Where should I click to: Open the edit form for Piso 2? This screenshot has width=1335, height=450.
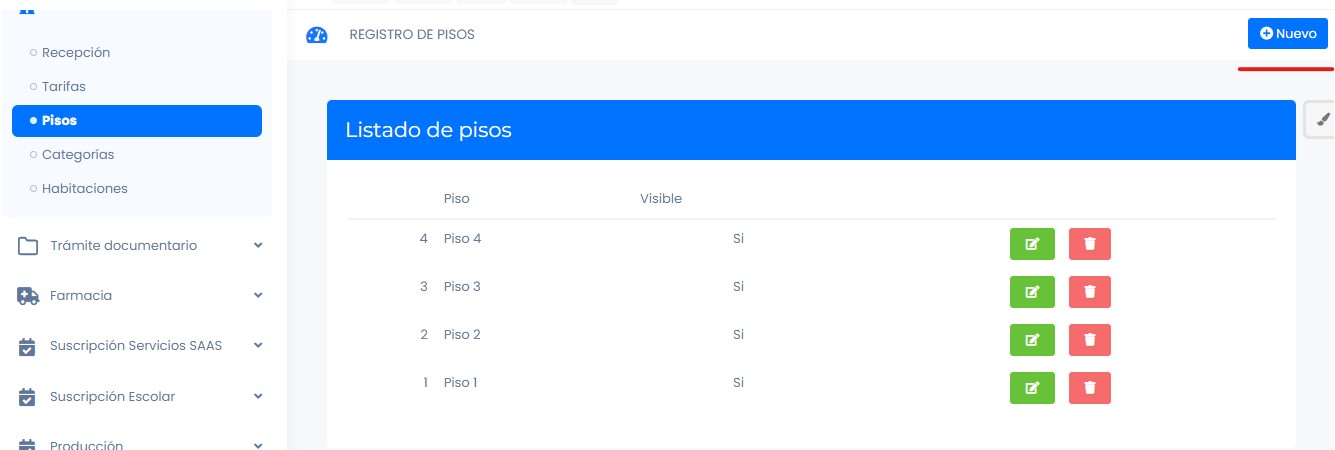pos(1032,340)
